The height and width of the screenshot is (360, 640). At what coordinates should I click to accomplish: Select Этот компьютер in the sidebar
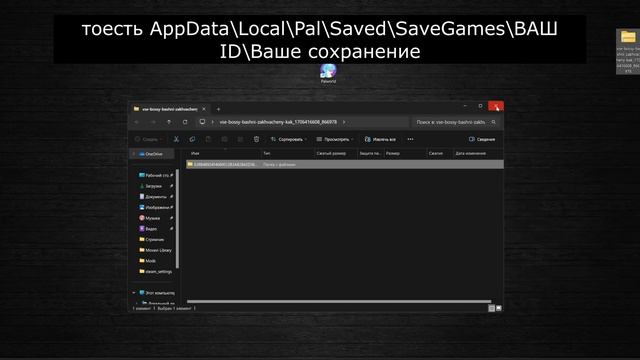click(x=157, y=293)
